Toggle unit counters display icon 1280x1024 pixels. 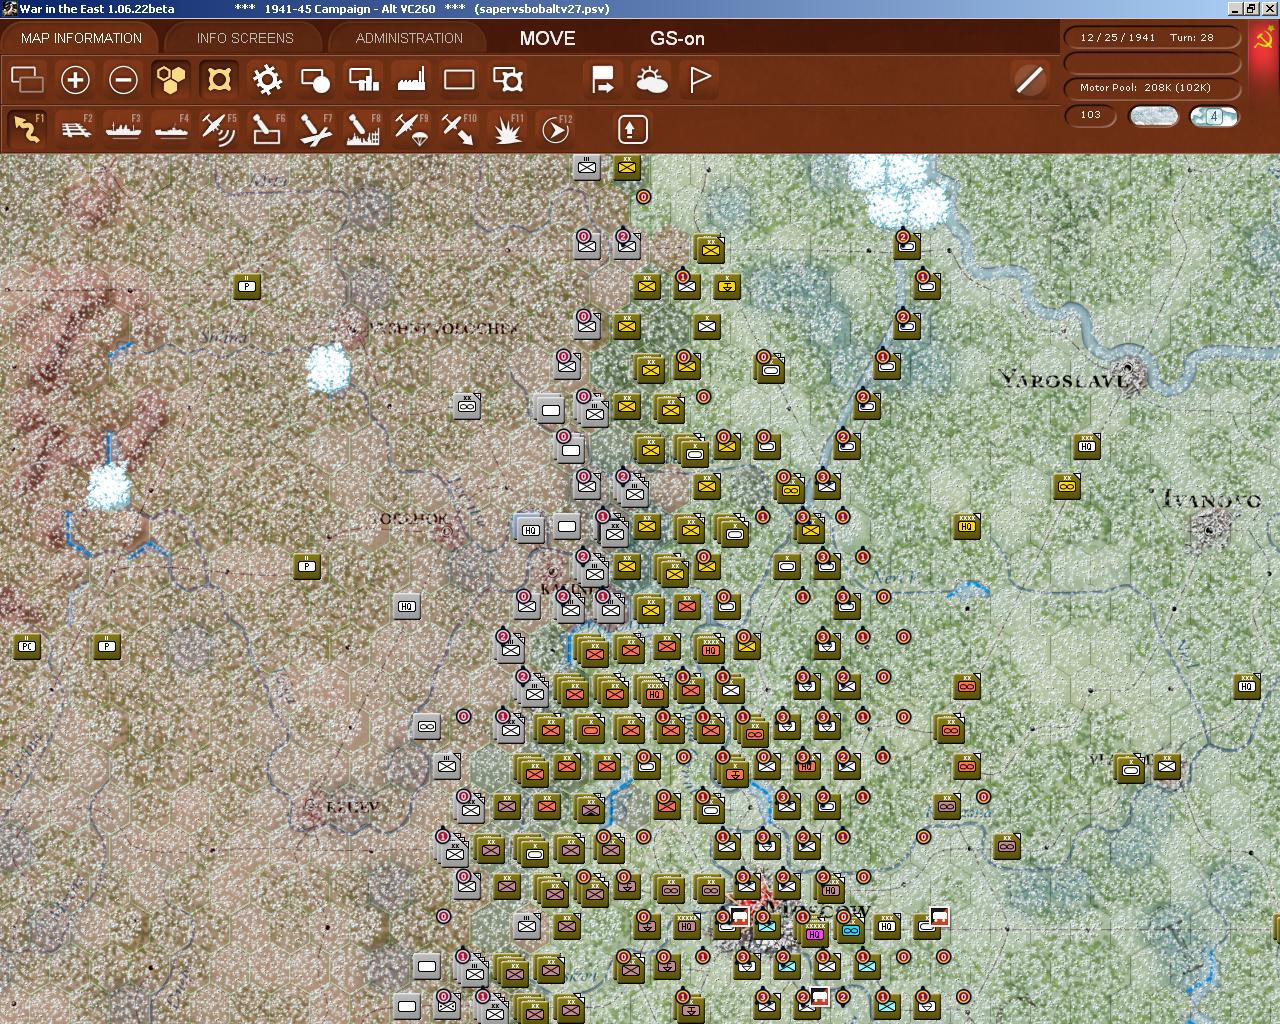(x=27, y=79)
